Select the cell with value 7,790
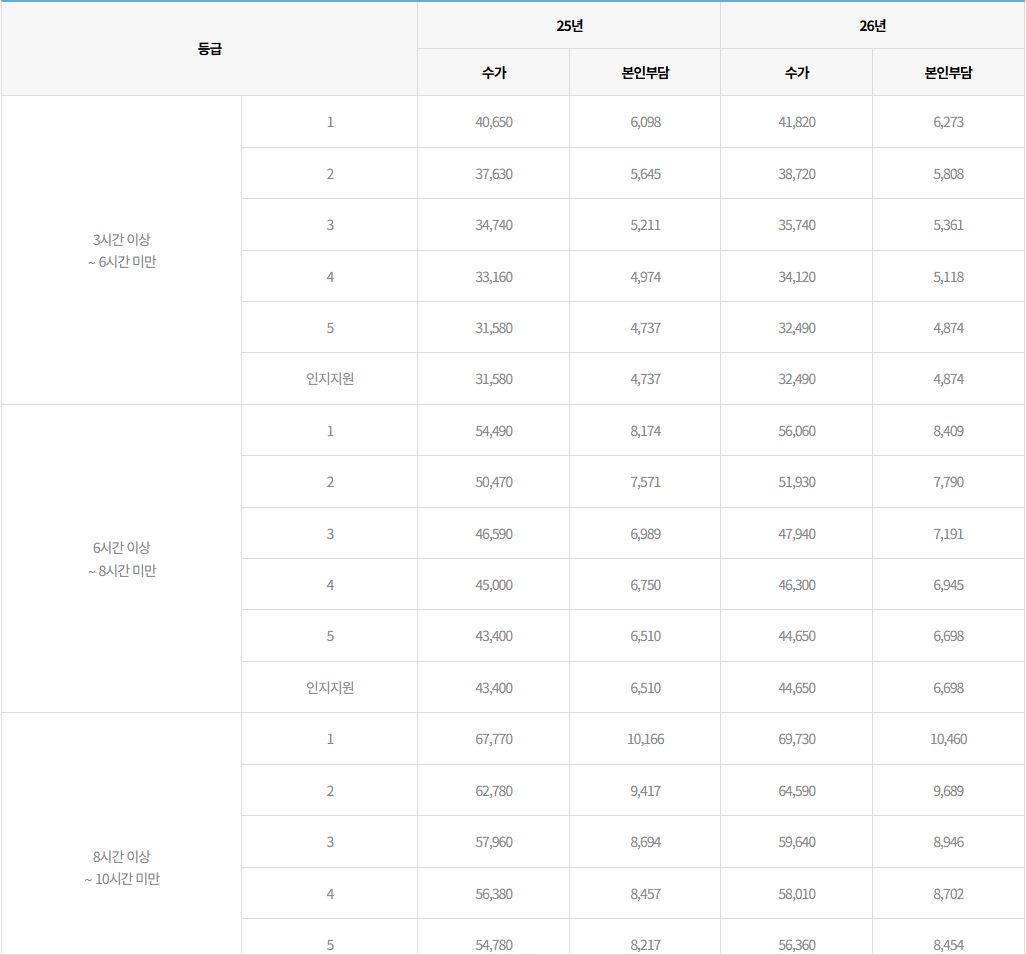 pos(948,482)
